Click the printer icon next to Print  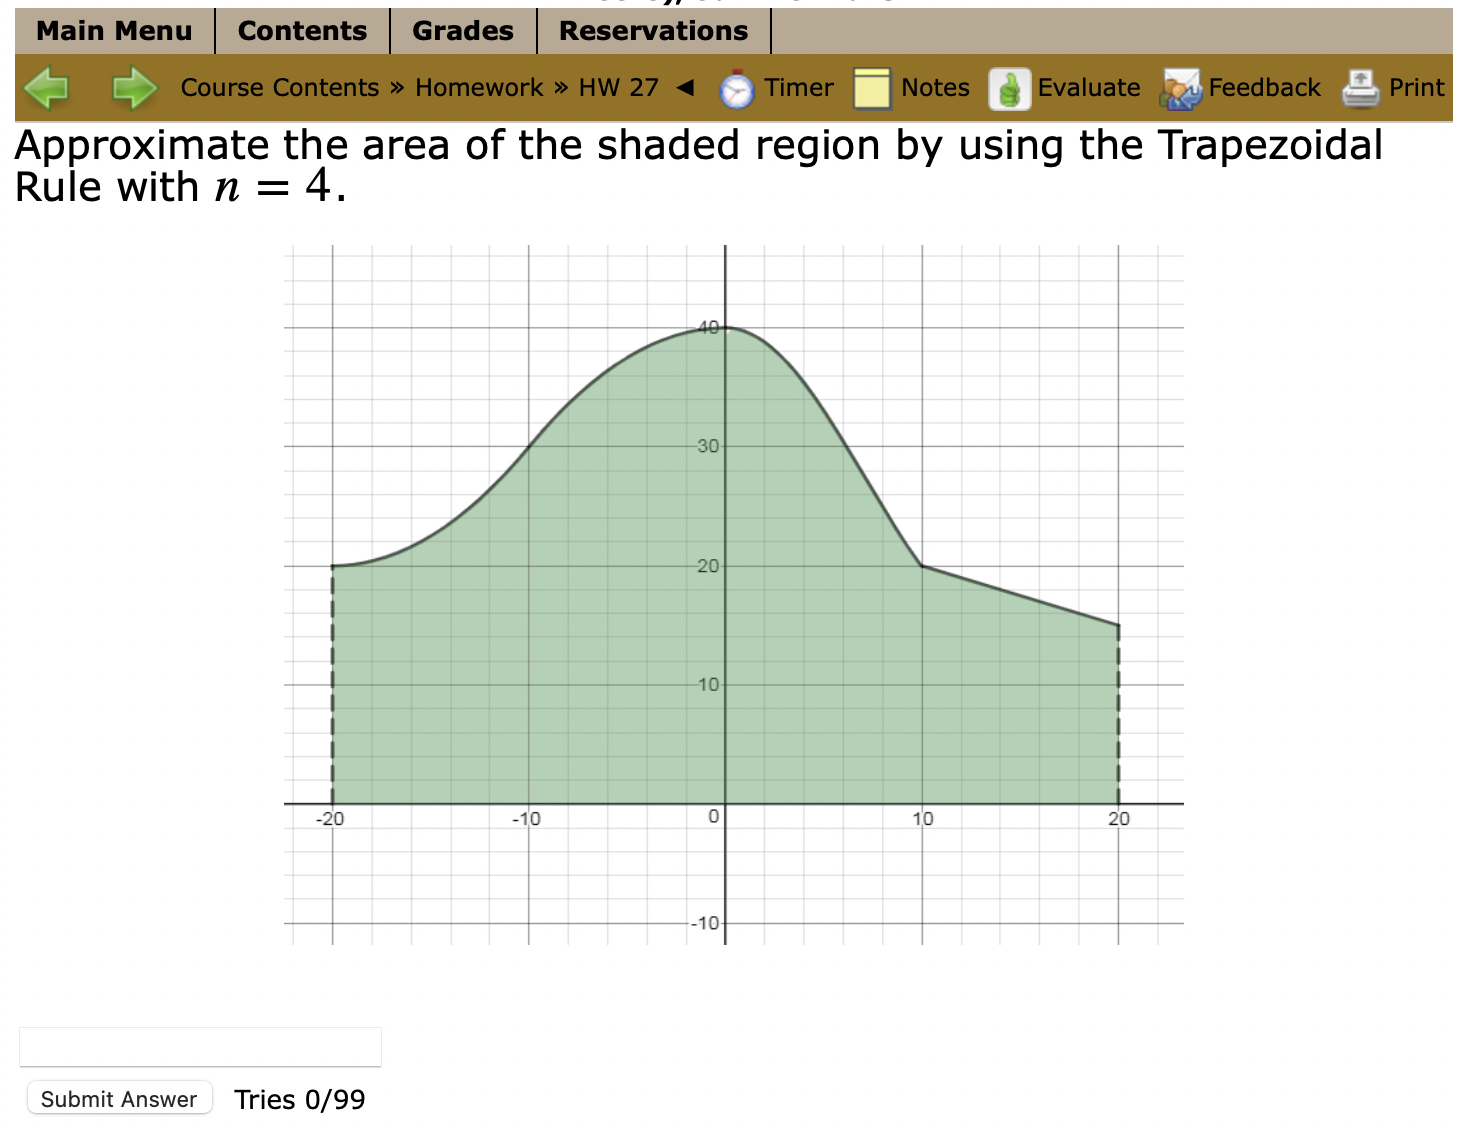1360,88
